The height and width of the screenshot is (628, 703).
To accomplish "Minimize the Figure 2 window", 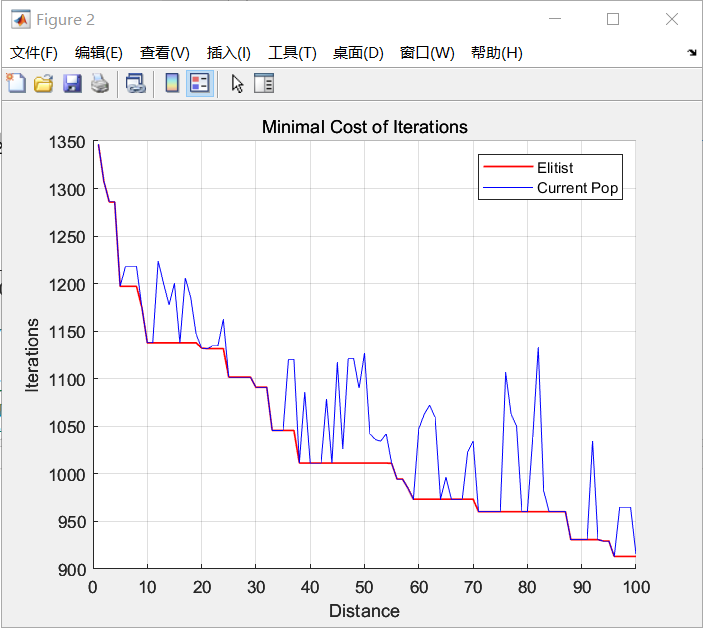I will [x=555, y=19].
